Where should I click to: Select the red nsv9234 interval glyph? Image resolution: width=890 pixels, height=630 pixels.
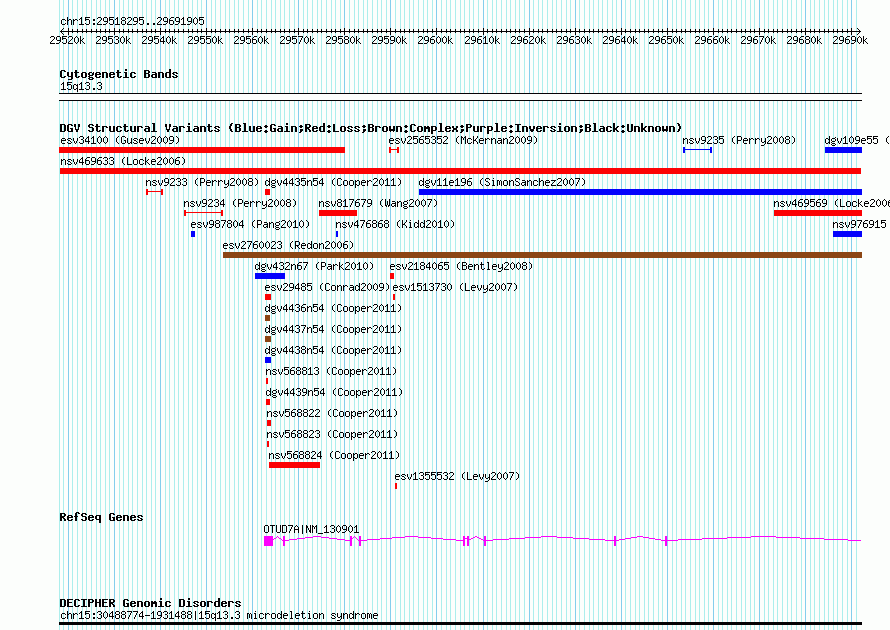coord(203,213)
